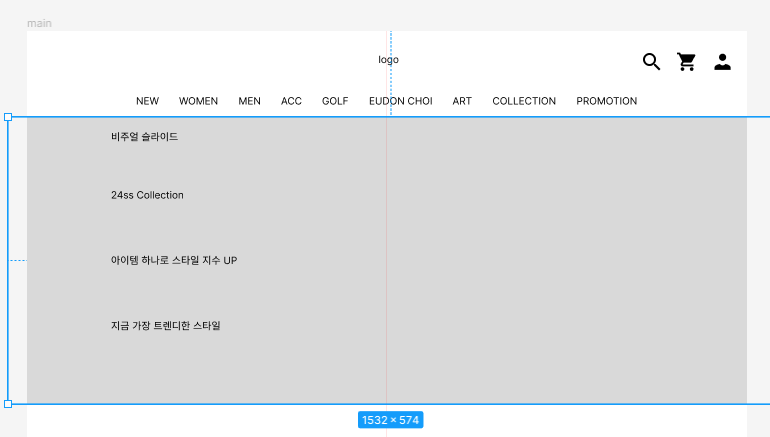Viewport: 770px width, 437px height.
Task: Select the 24ss Collection text
Action: coord(147,195)
